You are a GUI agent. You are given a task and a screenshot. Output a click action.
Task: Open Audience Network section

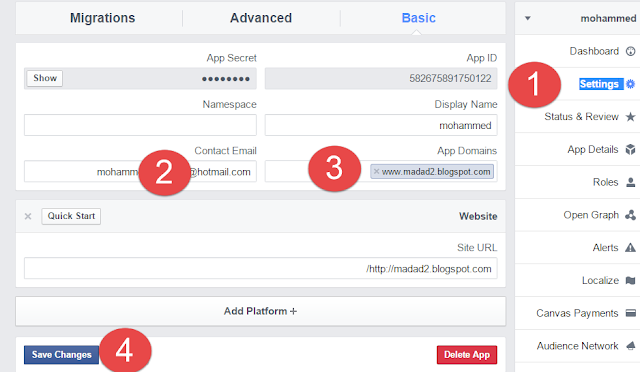577,346
